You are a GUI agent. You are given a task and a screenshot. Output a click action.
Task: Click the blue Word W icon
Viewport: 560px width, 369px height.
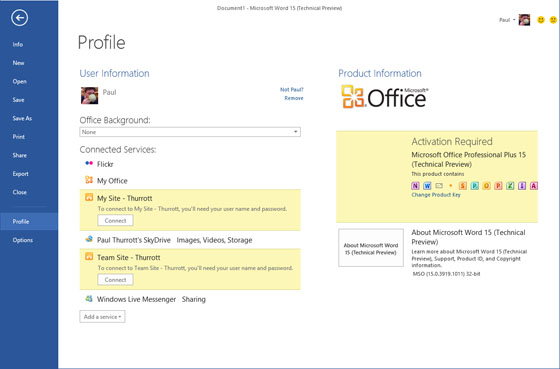[x=427, y=186]
